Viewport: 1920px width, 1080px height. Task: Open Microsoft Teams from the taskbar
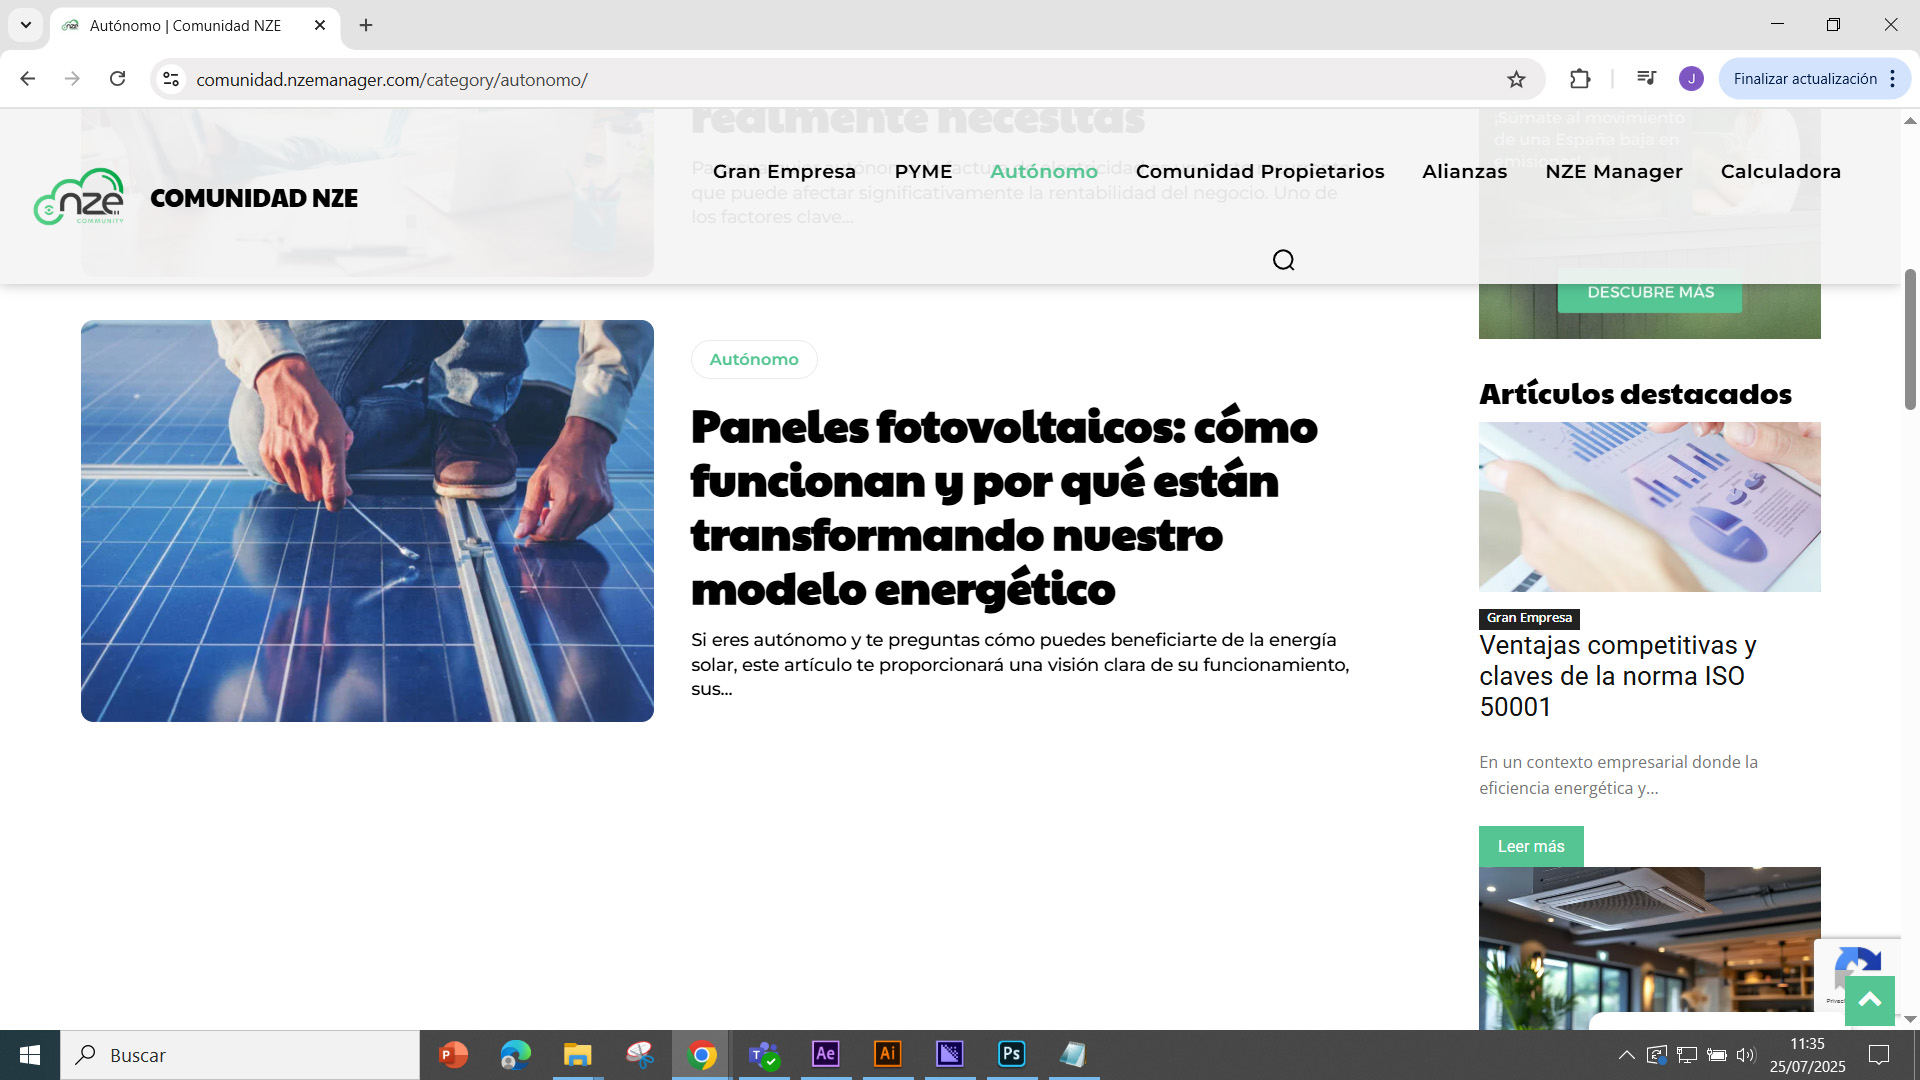point(764,1055)
